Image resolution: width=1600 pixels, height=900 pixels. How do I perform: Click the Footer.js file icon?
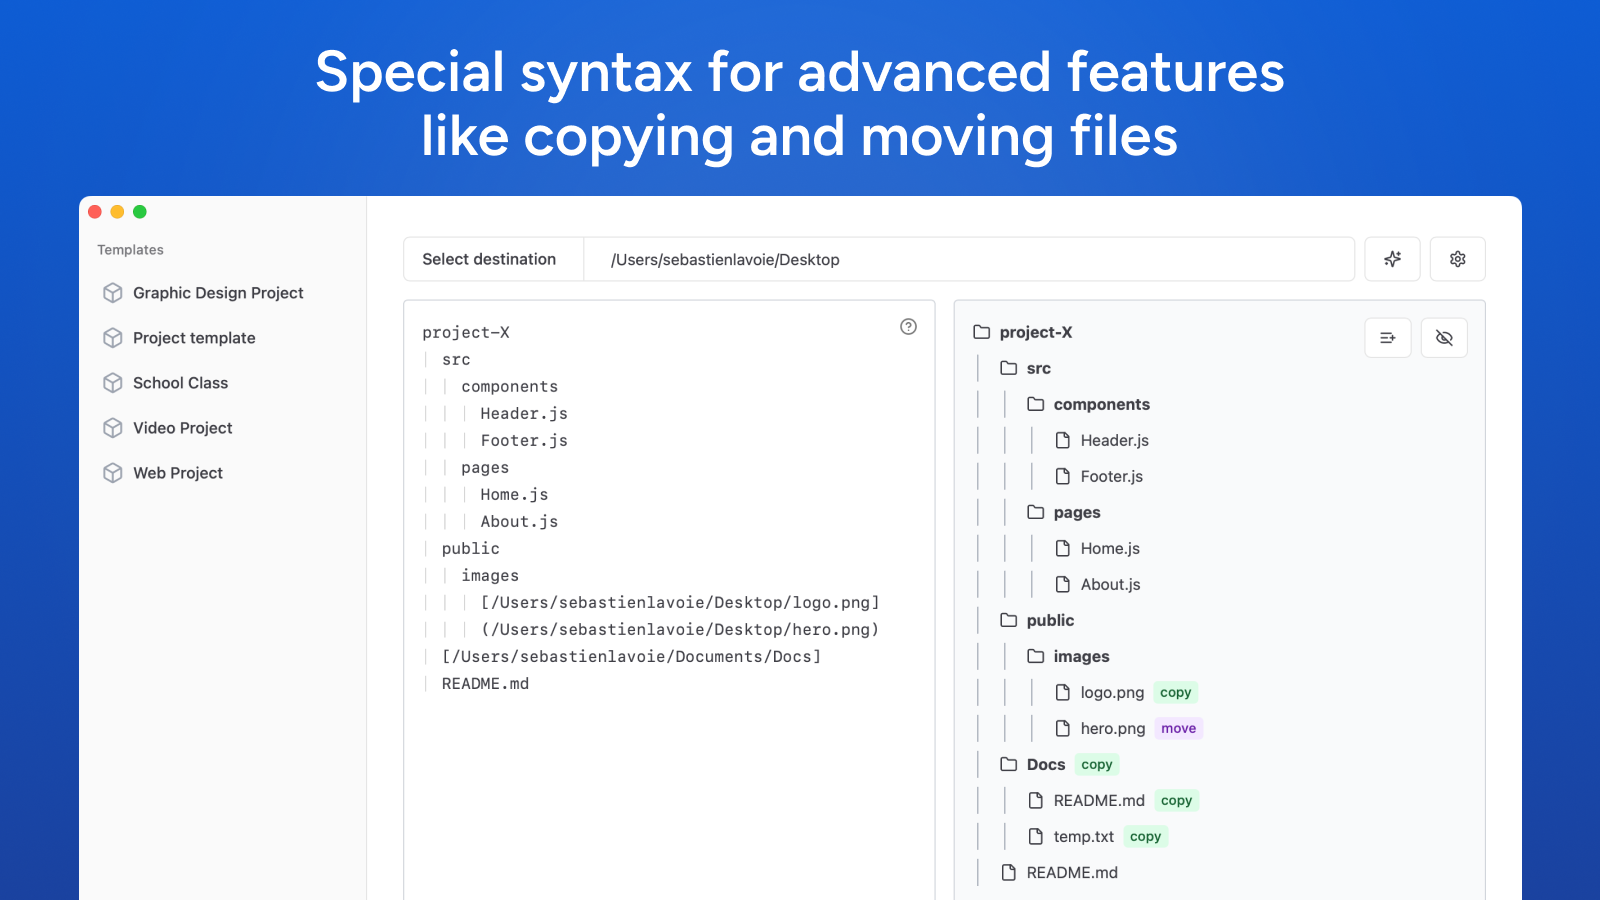click(x=1063, y=476)
